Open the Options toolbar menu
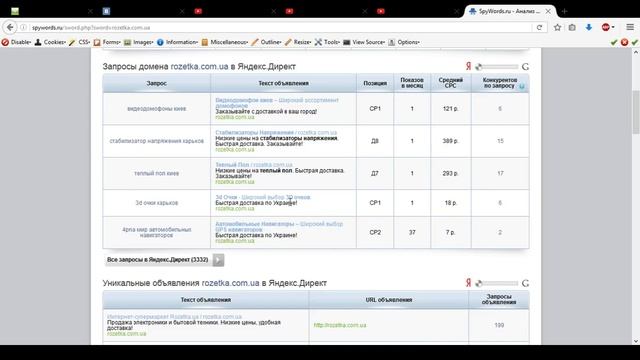Viewport: 640px width, 360px height. click(404, 42)
